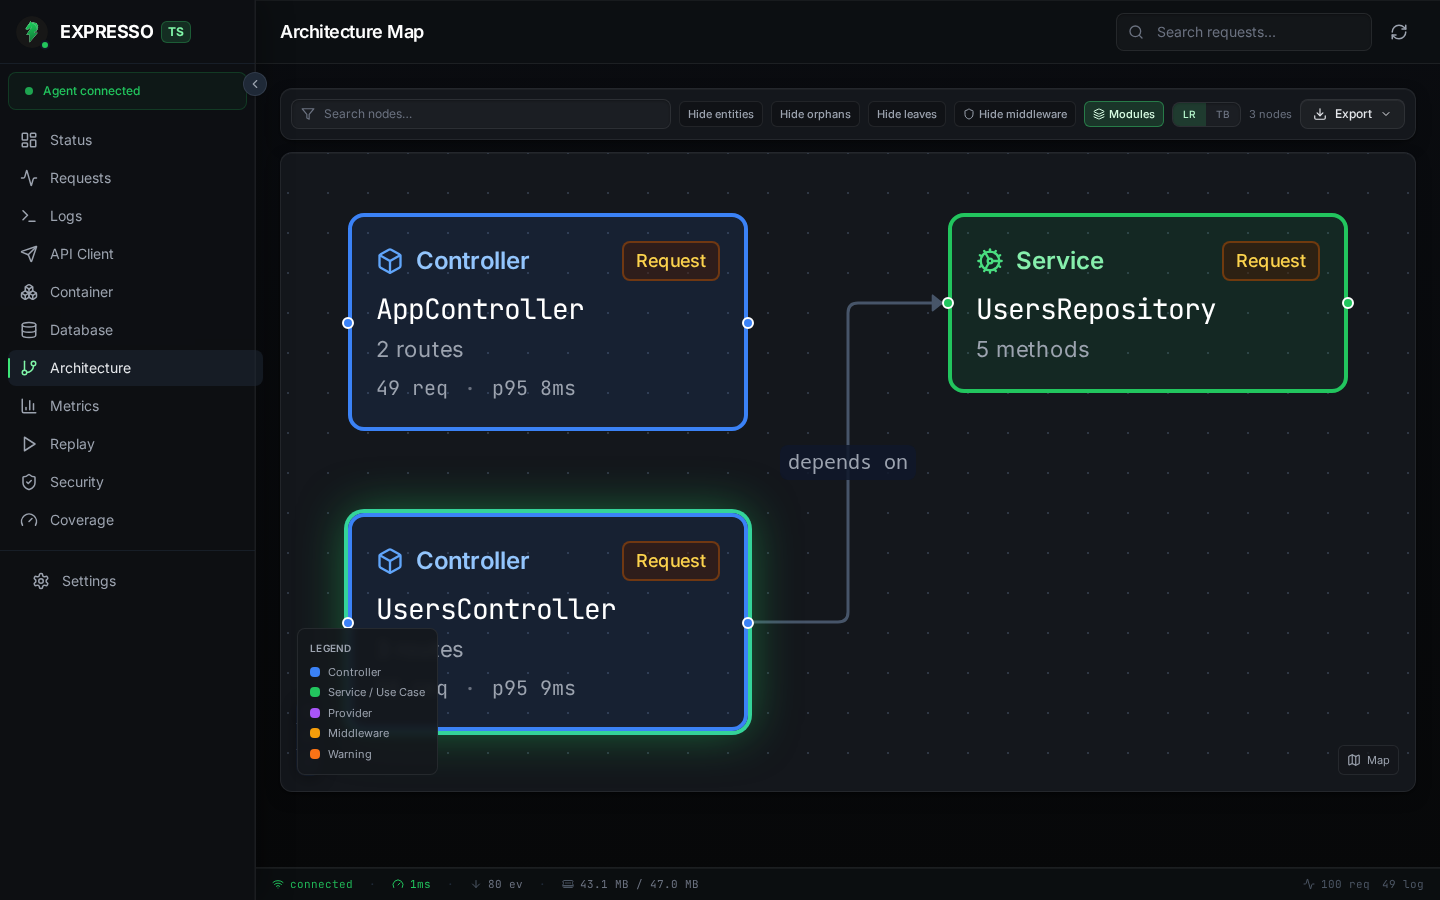Open the Export dropdown
Image resolution: width=1440 pixels, height=900 pixels.
point(1352,114)
